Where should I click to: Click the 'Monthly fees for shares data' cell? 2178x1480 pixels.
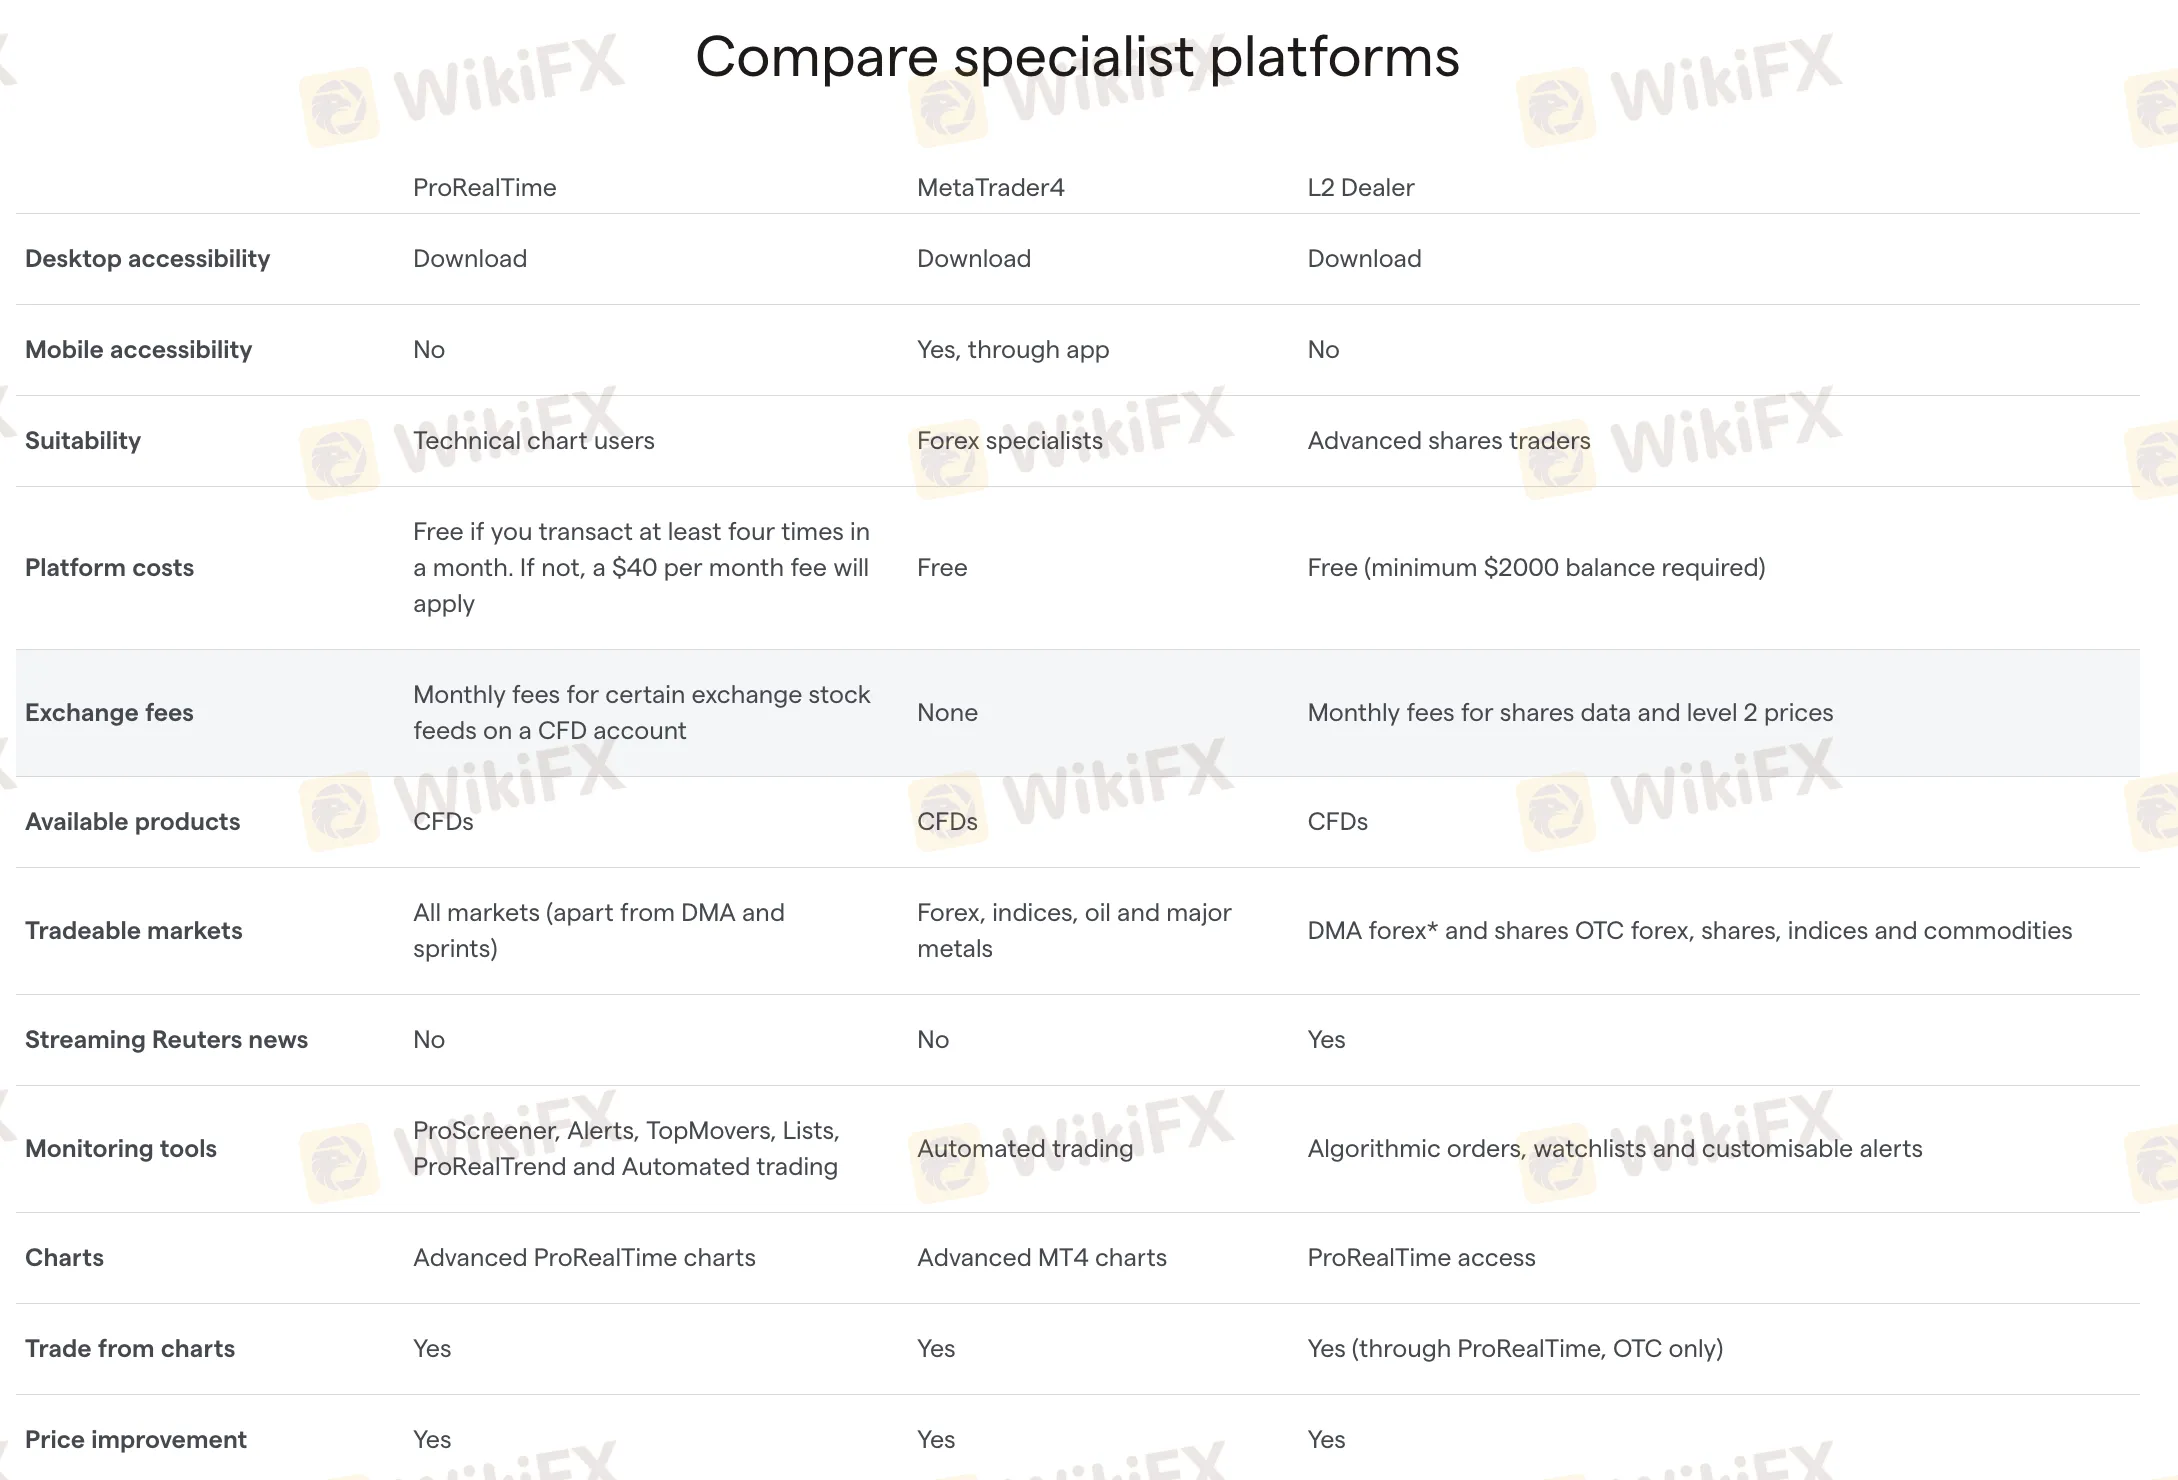point(1570,713)
